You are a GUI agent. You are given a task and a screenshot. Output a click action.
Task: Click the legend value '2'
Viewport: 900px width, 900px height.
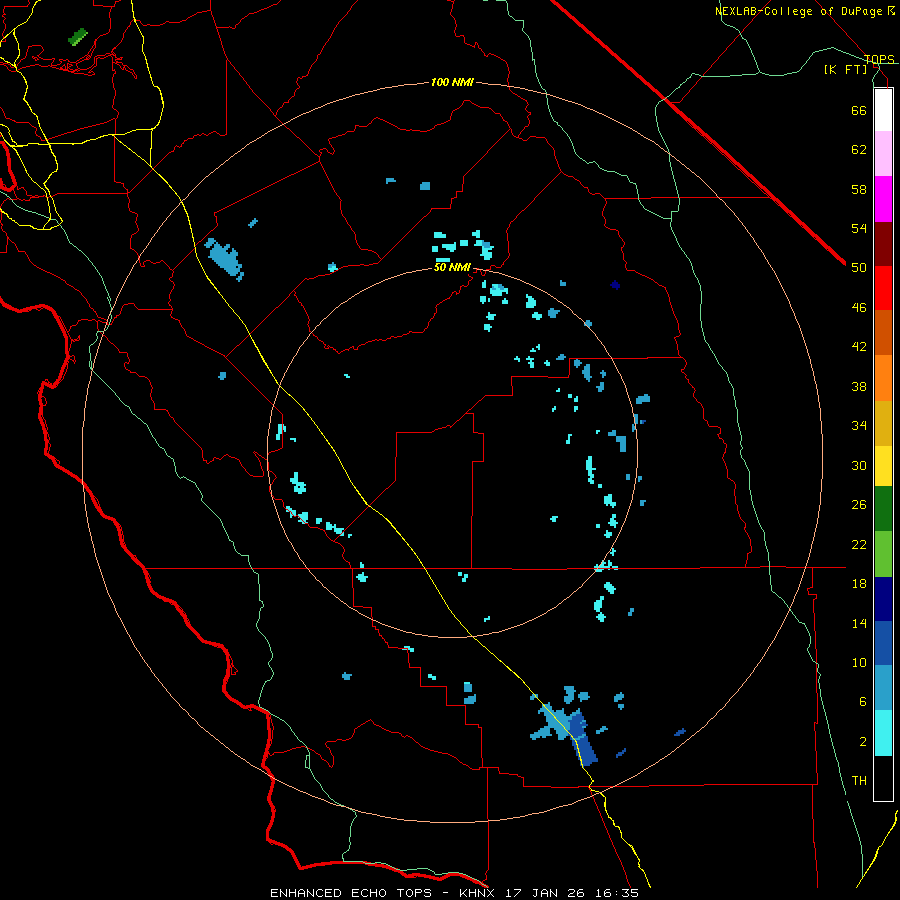click(x=863, y=742)
